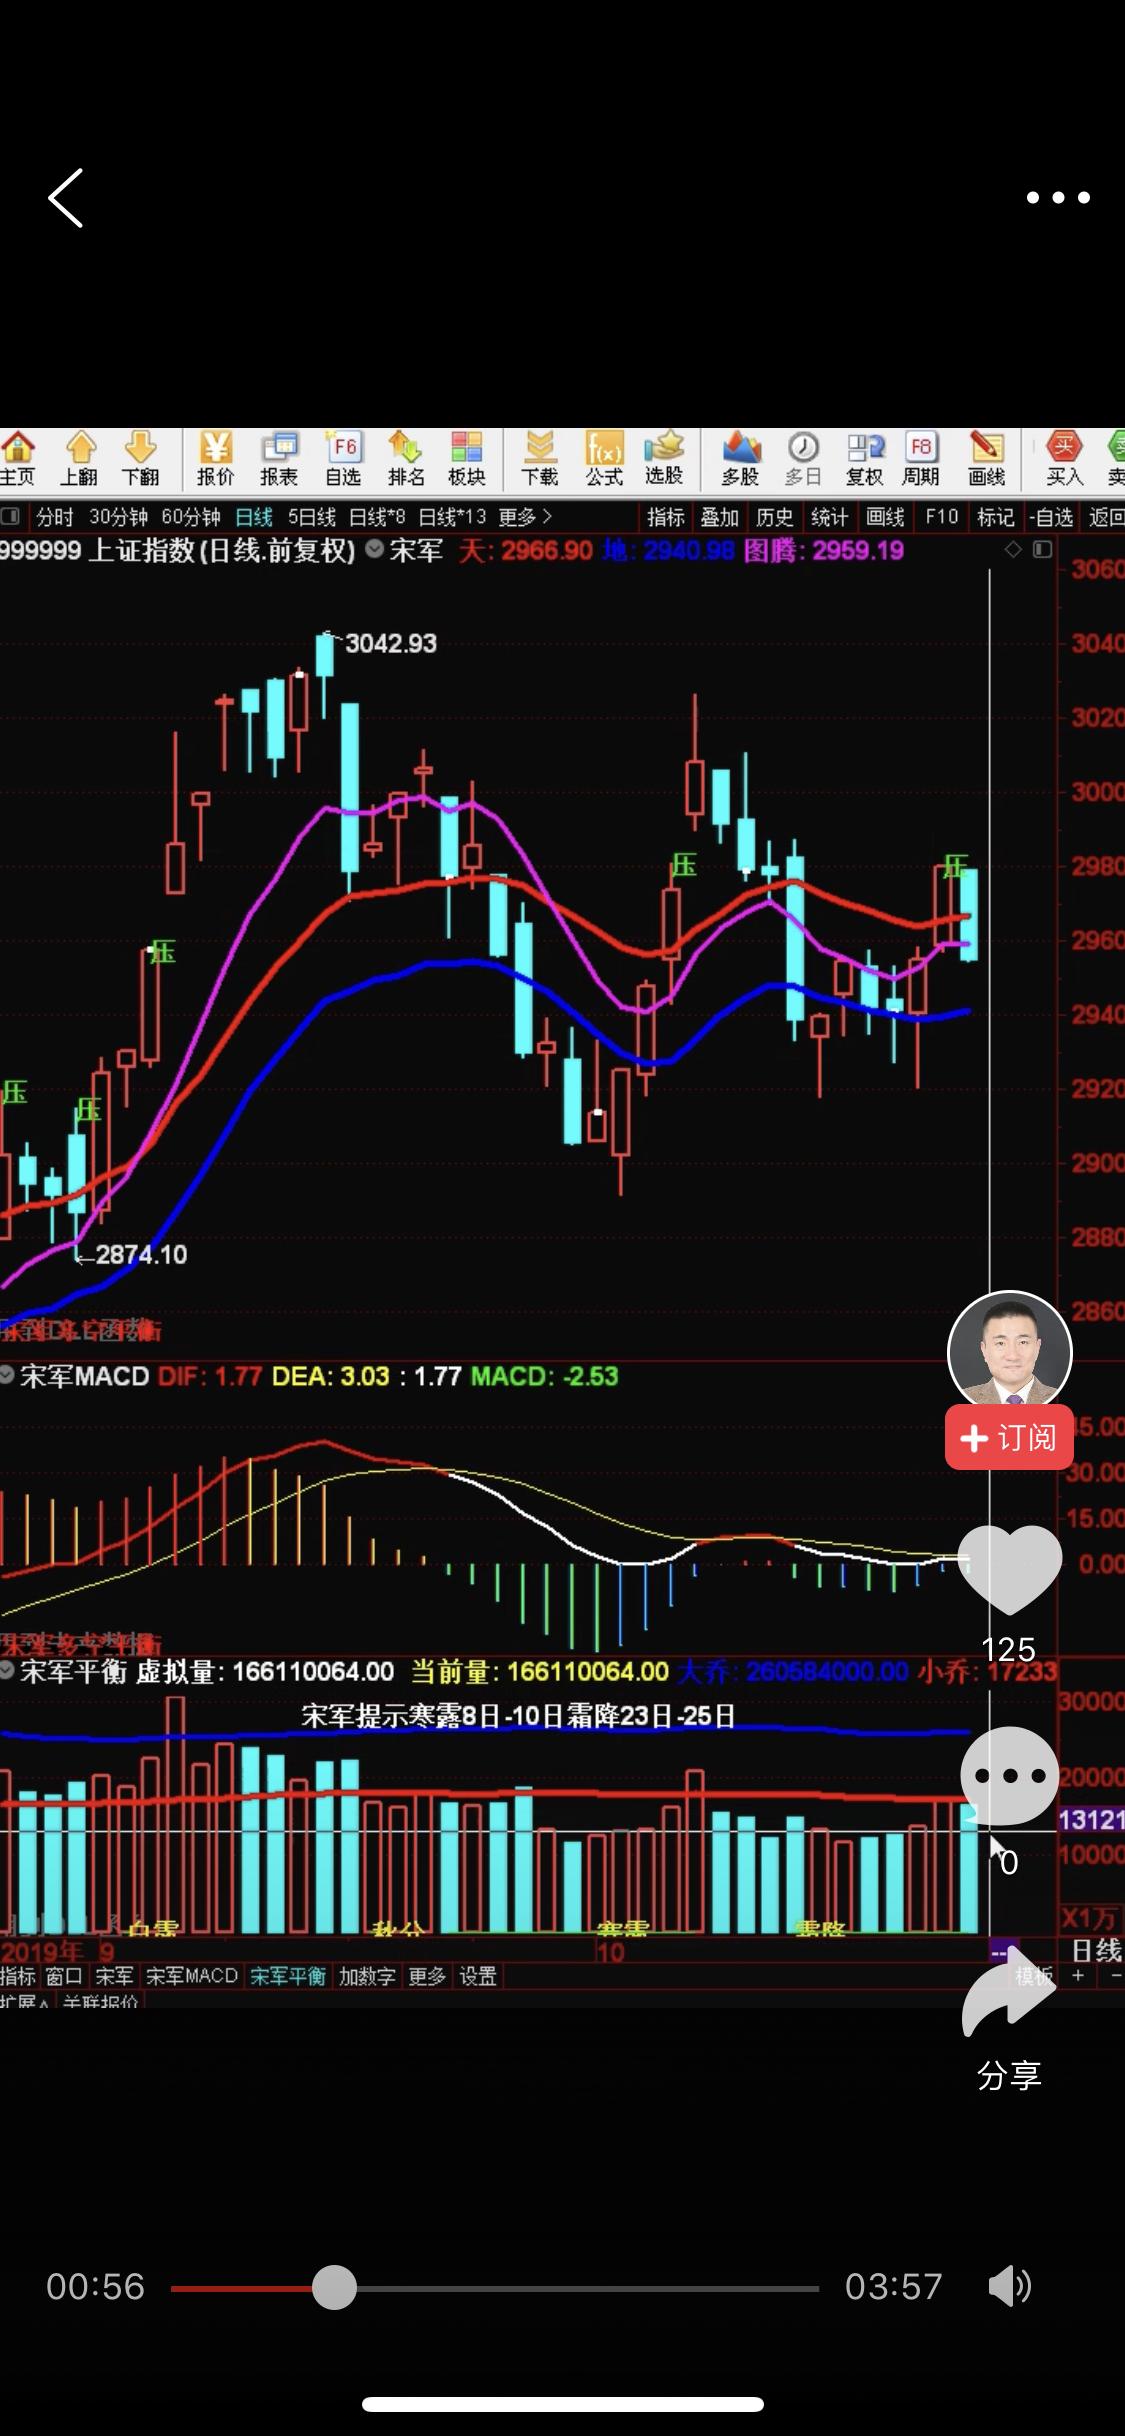Zoom in the chart with + button
The width and height of the screenshot is (1125, 2436).
(x=1078, y=1976)
